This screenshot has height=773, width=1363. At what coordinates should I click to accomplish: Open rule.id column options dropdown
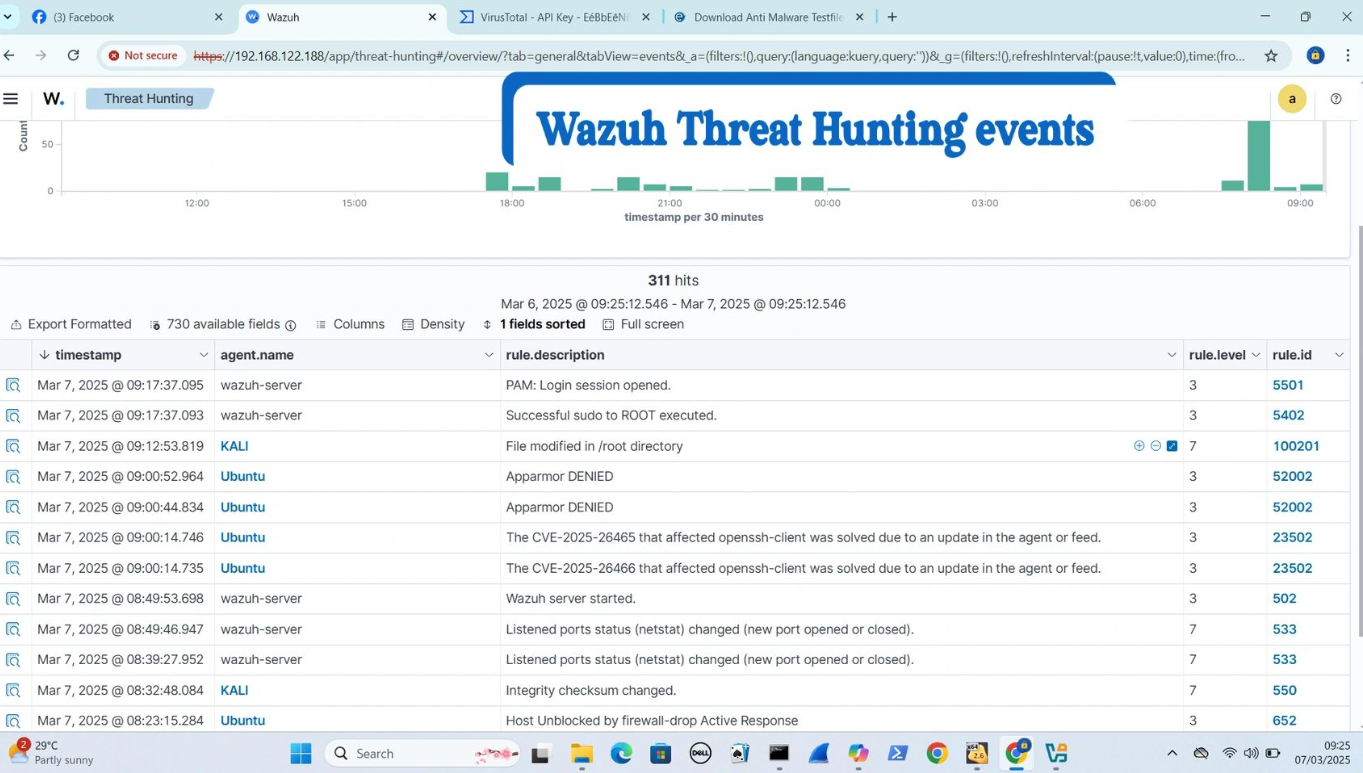[1339, 355]
